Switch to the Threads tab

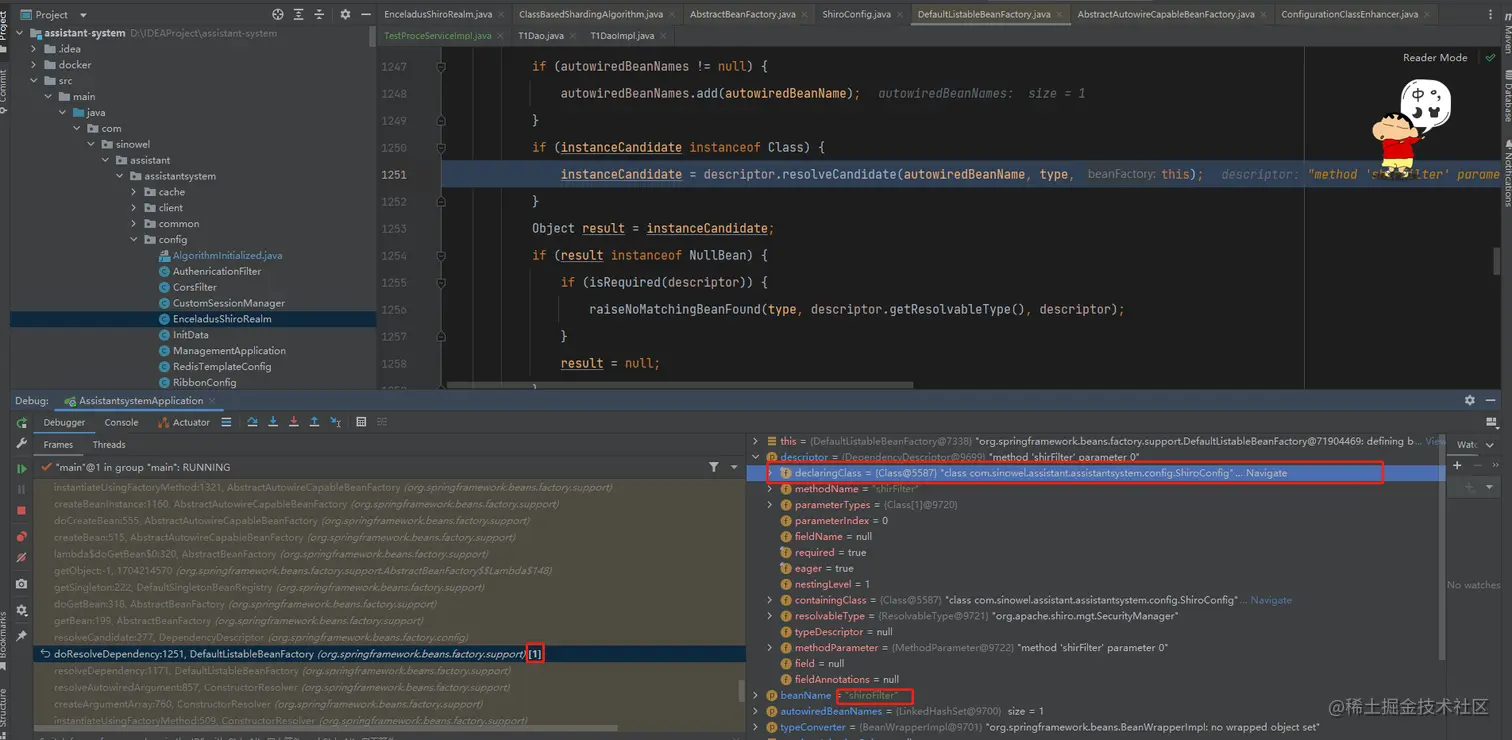click(109, 445)
